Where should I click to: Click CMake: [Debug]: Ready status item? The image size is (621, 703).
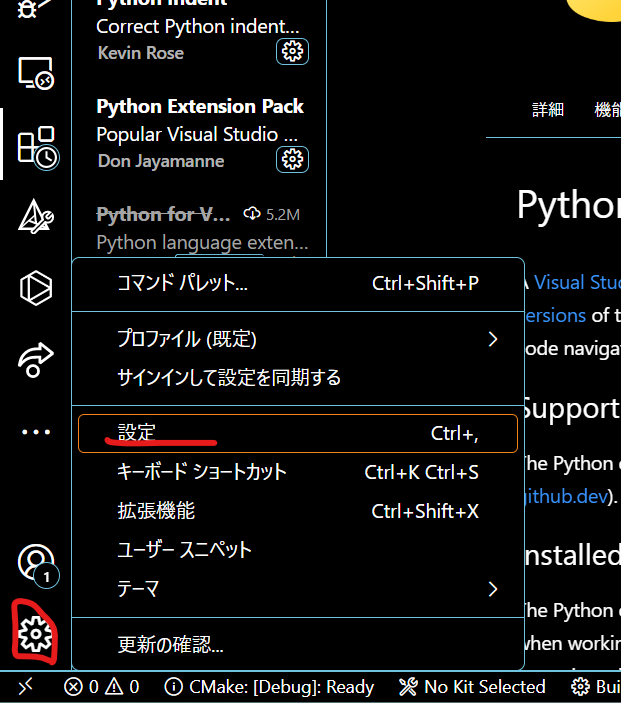[269, 686]
